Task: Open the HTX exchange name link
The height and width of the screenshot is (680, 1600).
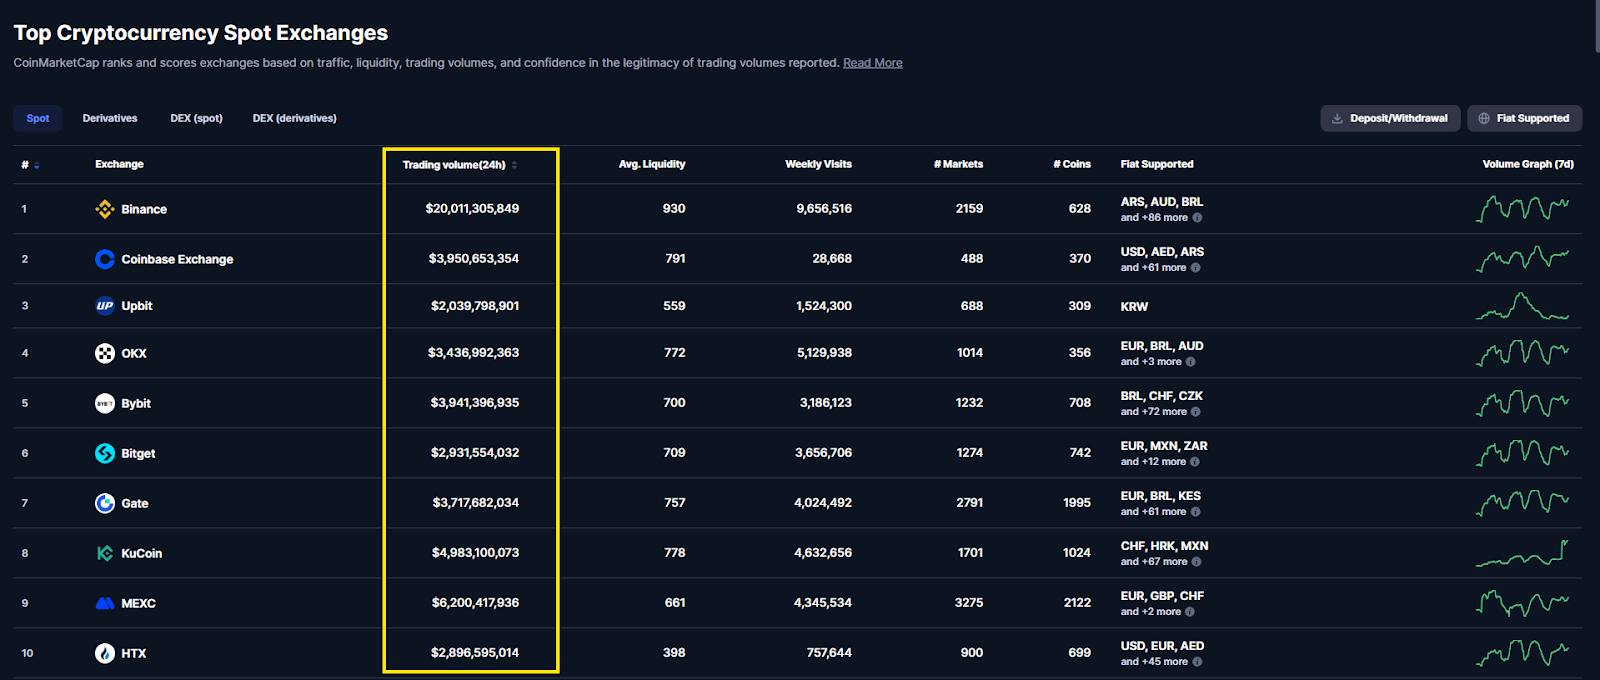Action: [134, 653]
